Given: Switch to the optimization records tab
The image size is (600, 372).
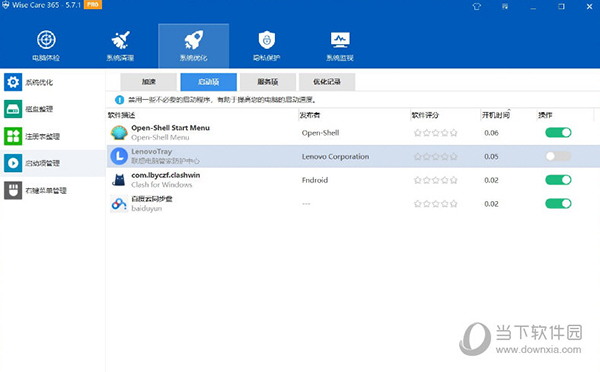Looking at the screenshot, I should coord(327,82).
